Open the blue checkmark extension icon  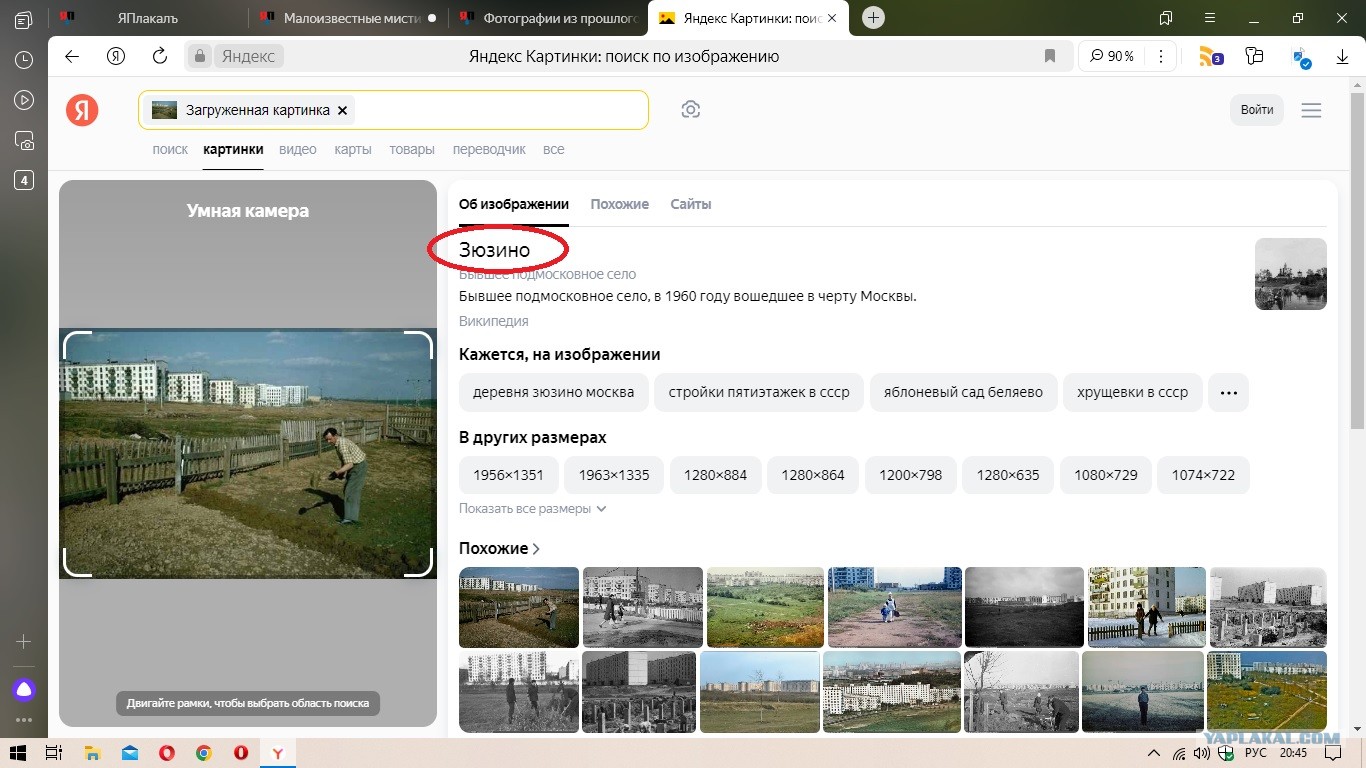pyautogui.click(x=1301, y=56)
